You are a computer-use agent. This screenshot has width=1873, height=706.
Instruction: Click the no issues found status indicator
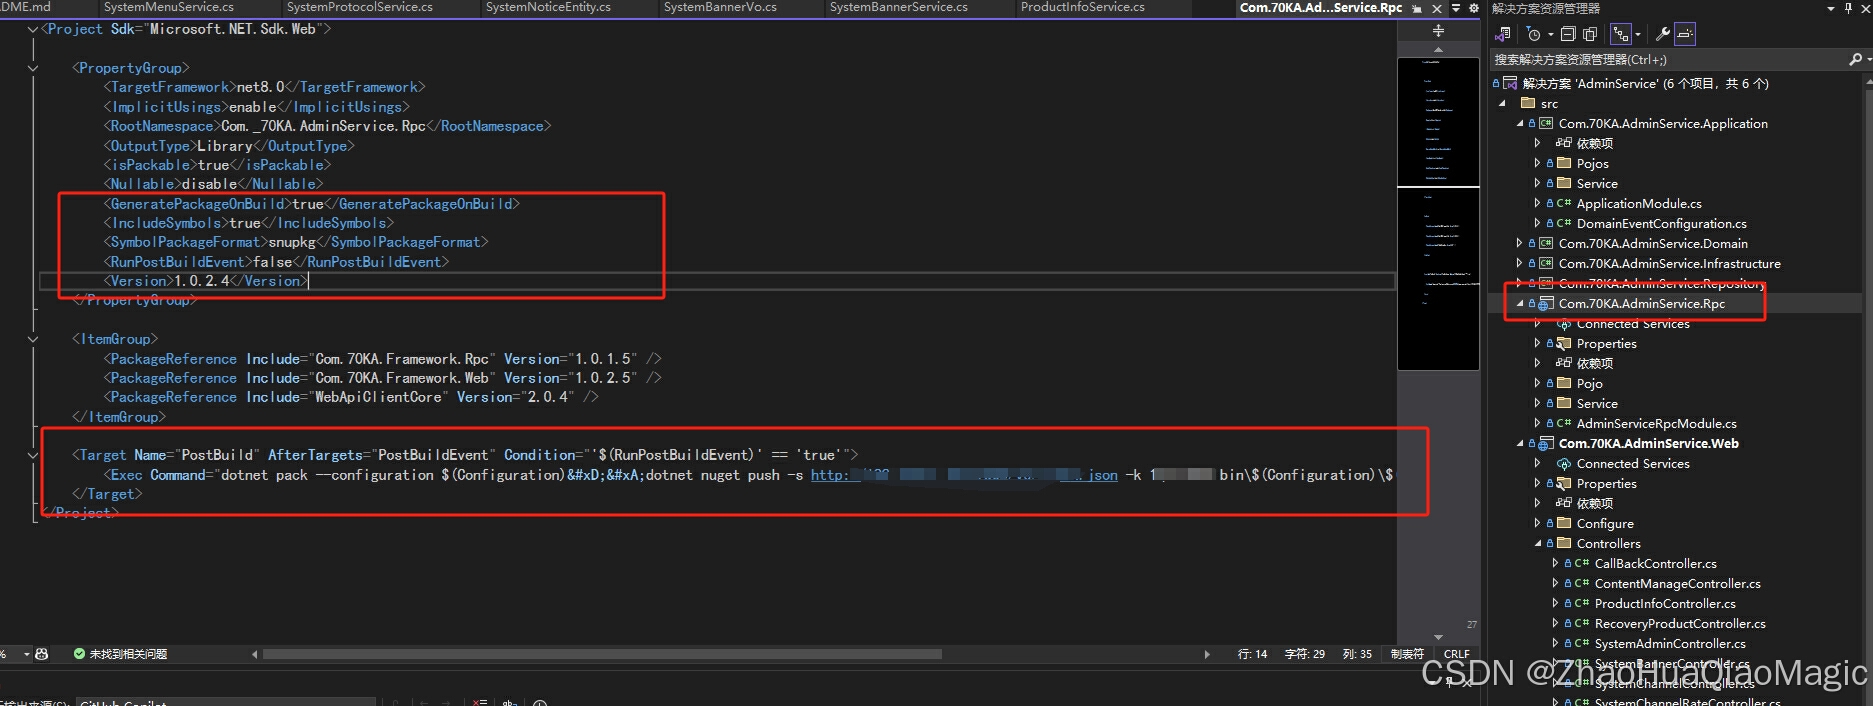coord(120,654)
